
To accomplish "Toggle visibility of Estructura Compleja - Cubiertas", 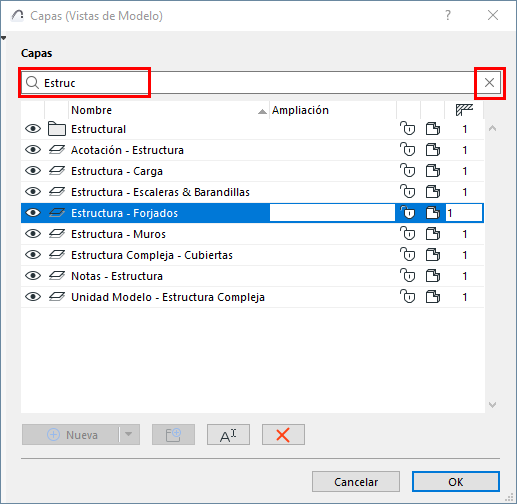I will (33, 255).
